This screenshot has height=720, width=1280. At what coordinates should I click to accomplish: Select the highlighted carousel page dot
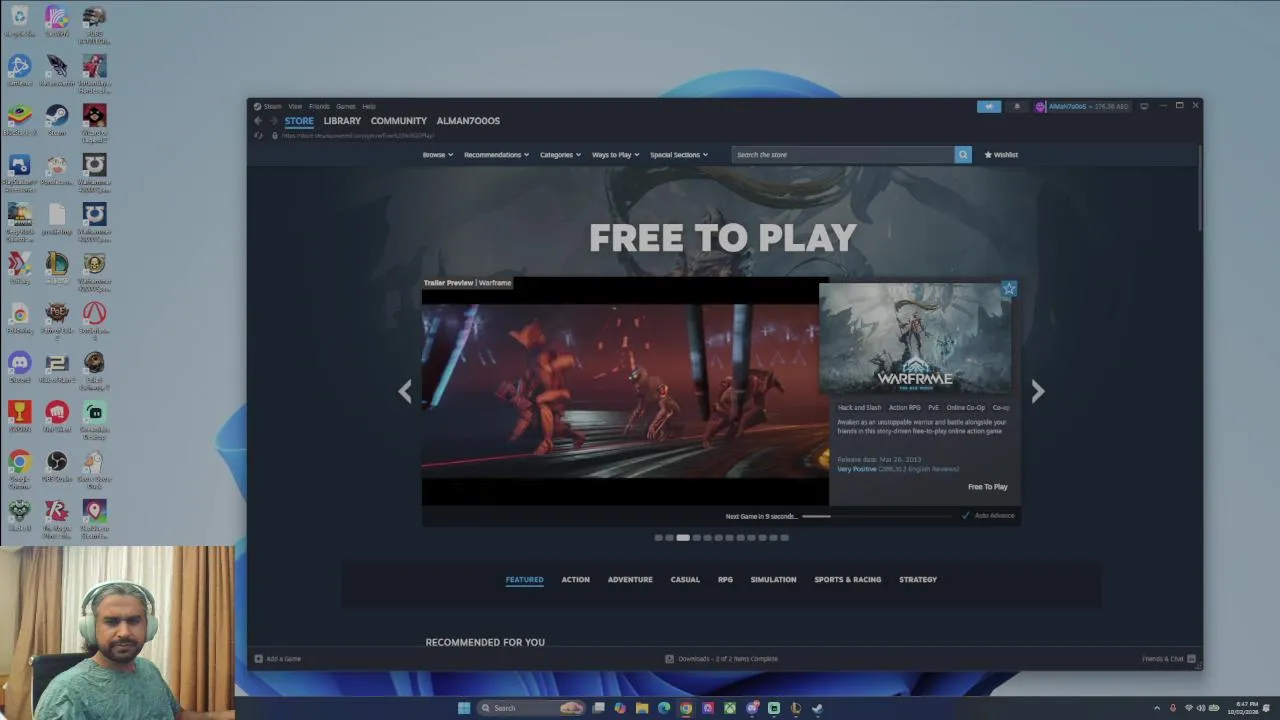(683, 538)
